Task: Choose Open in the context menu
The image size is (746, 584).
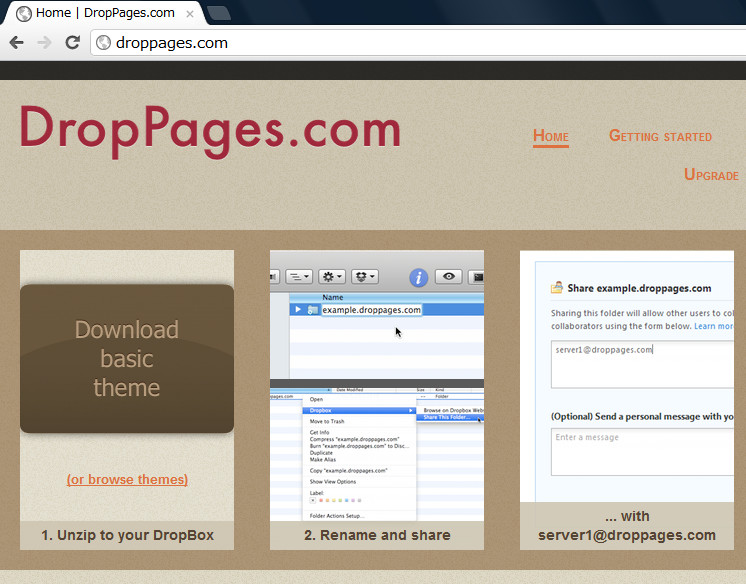Action: point(316,399)
